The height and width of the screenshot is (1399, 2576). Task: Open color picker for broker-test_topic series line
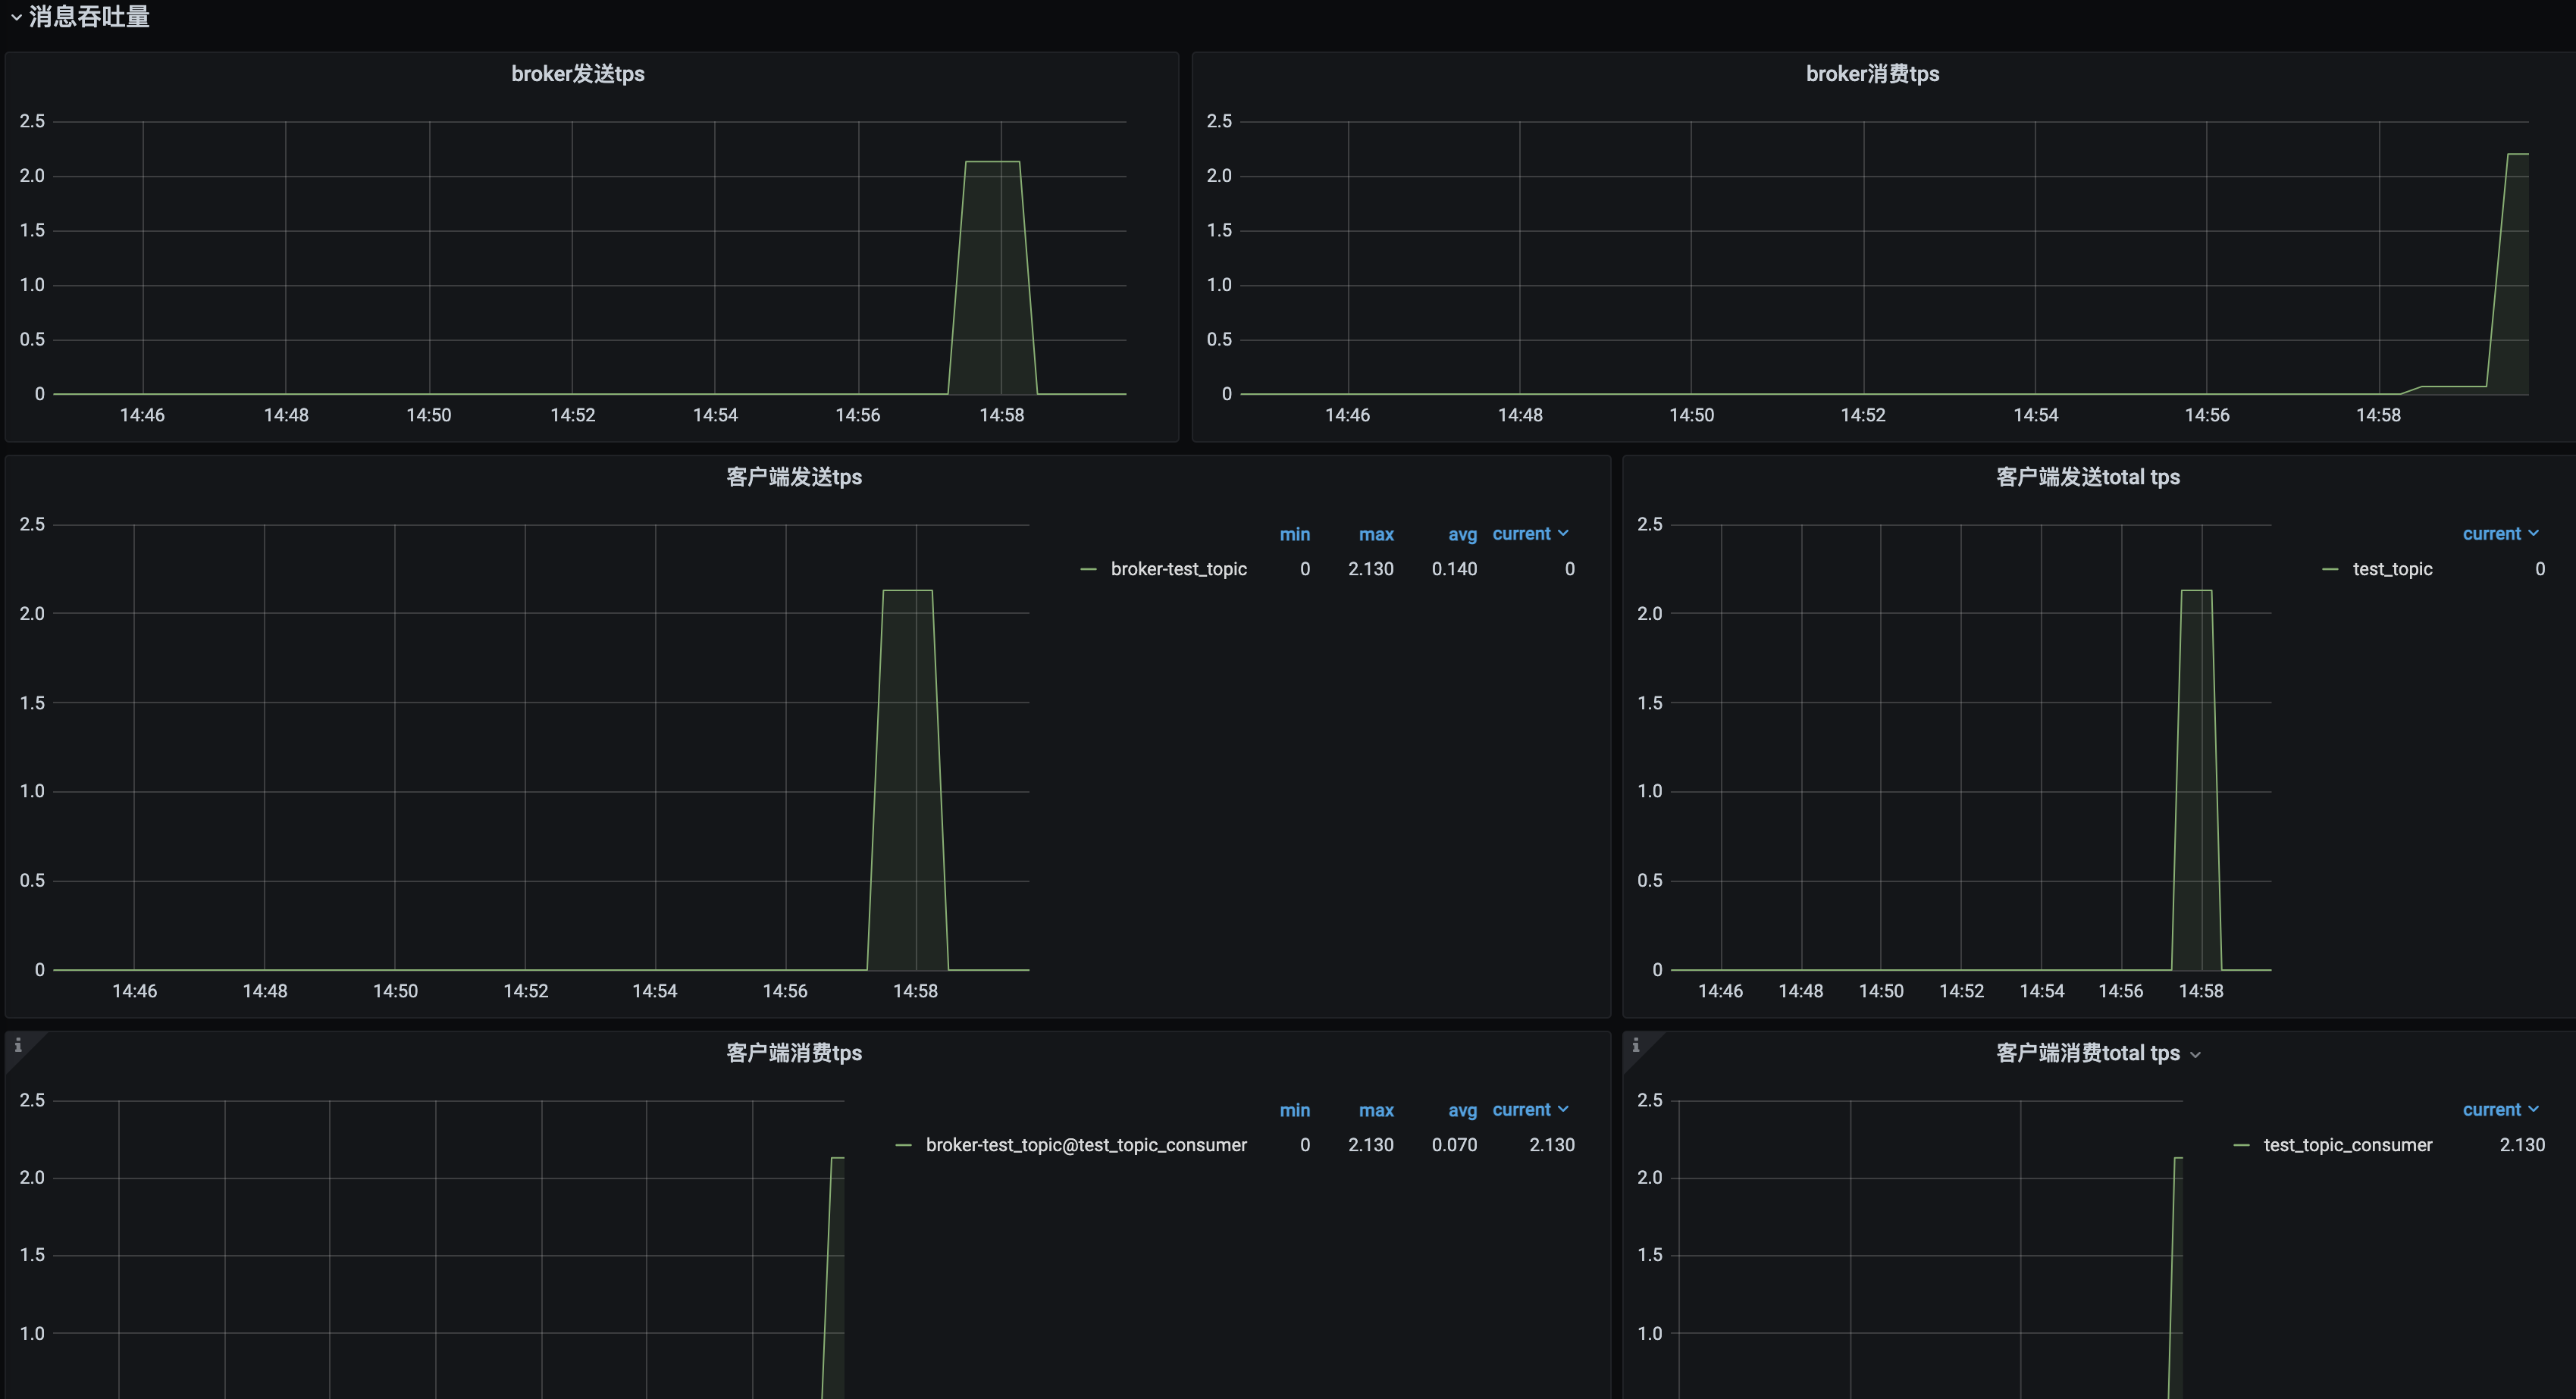coord(1088,569)
